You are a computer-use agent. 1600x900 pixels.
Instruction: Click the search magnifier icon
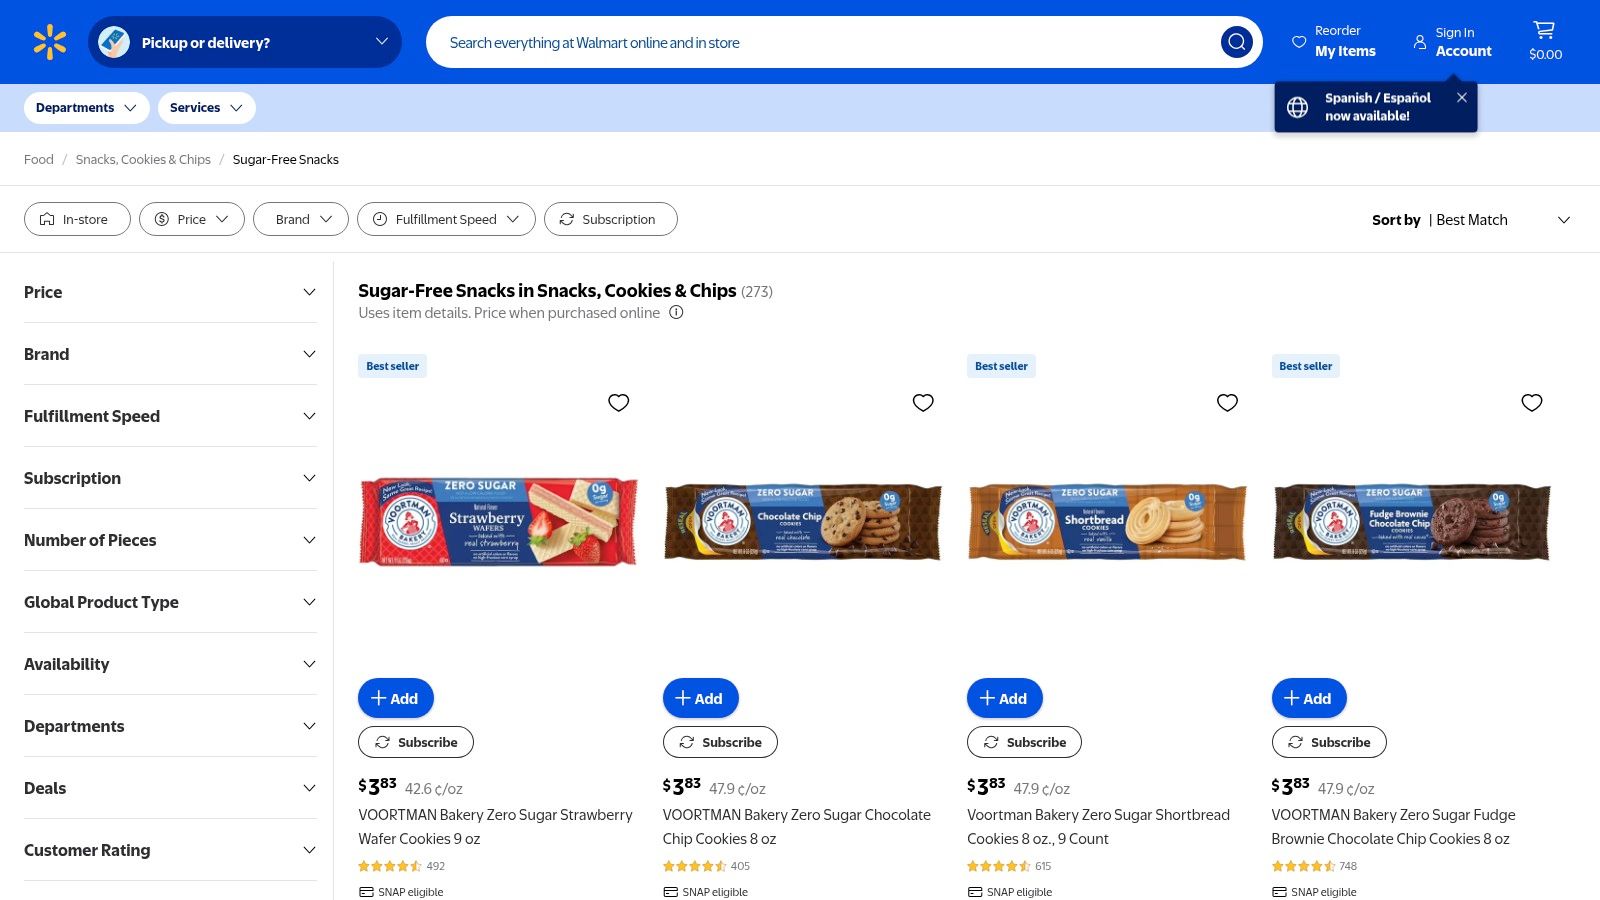[x=1236, y=42]
